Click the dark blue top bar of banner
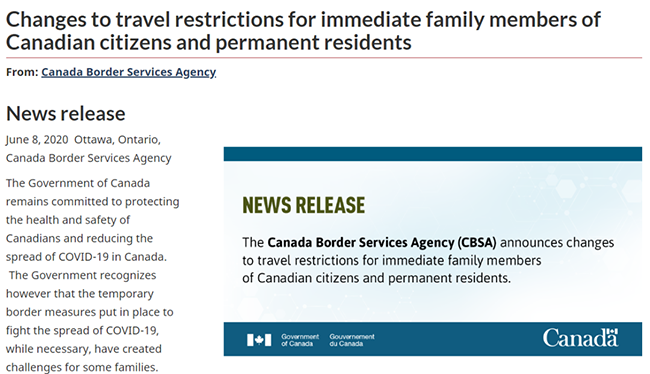Image resolution: width=650 pixels, height=374 pixels. [433, 154]
